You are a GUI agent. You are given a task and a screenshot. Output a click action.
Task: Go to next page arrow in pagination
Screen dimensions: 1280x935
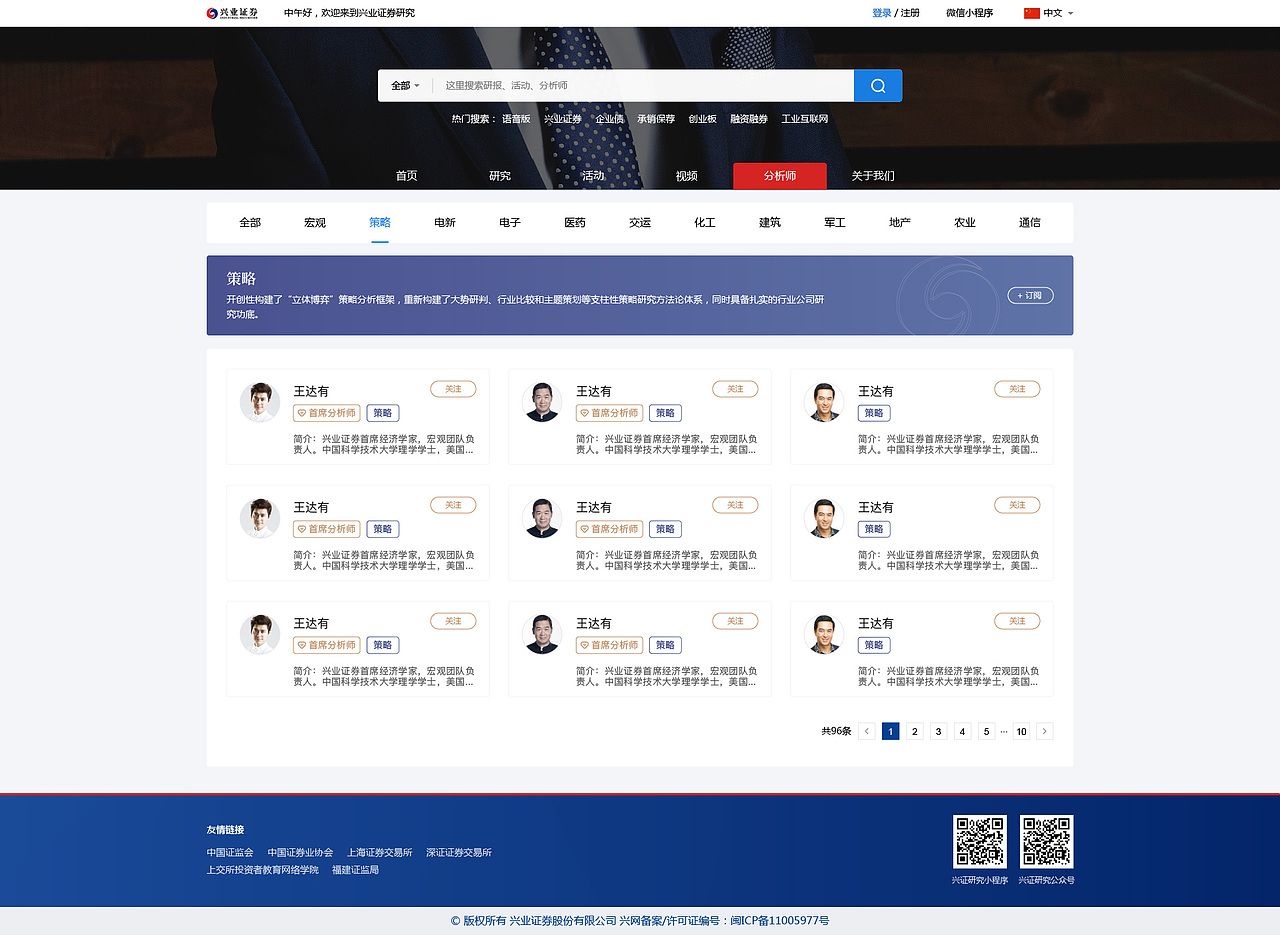point(1045,731)
